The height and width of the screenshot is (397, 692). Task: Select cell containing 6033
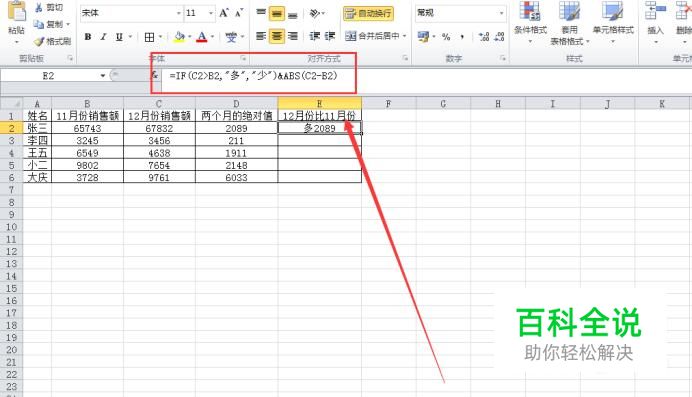[x=237, y=177]
